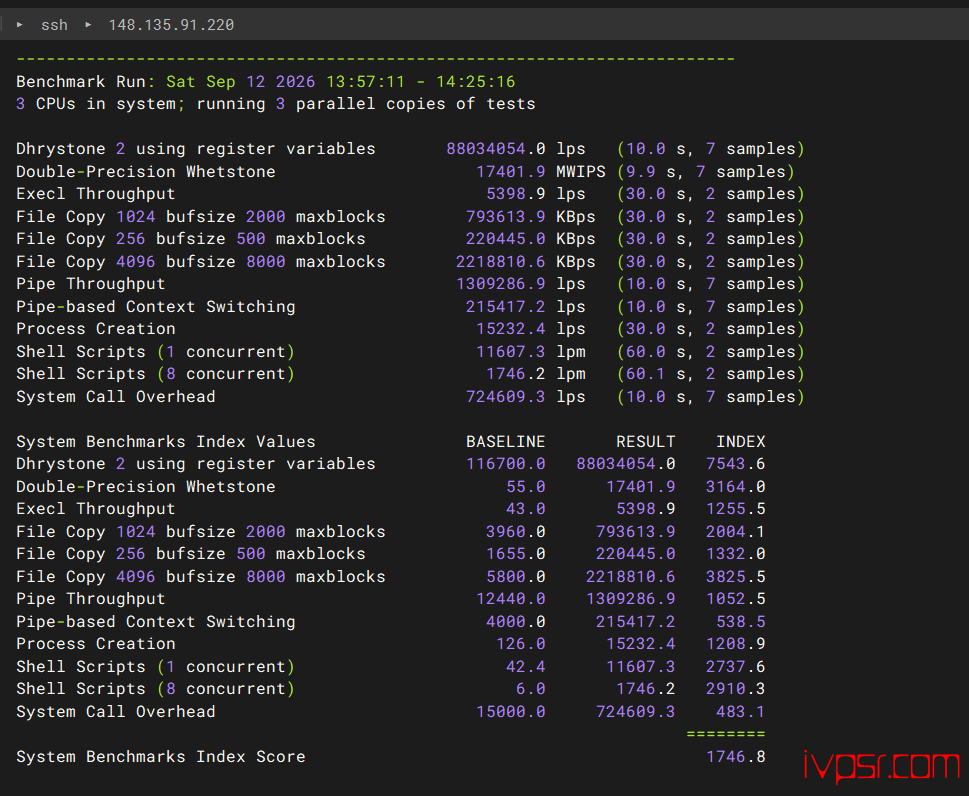
Task: Click the index value '3825.5'
Action: (735, 577)
